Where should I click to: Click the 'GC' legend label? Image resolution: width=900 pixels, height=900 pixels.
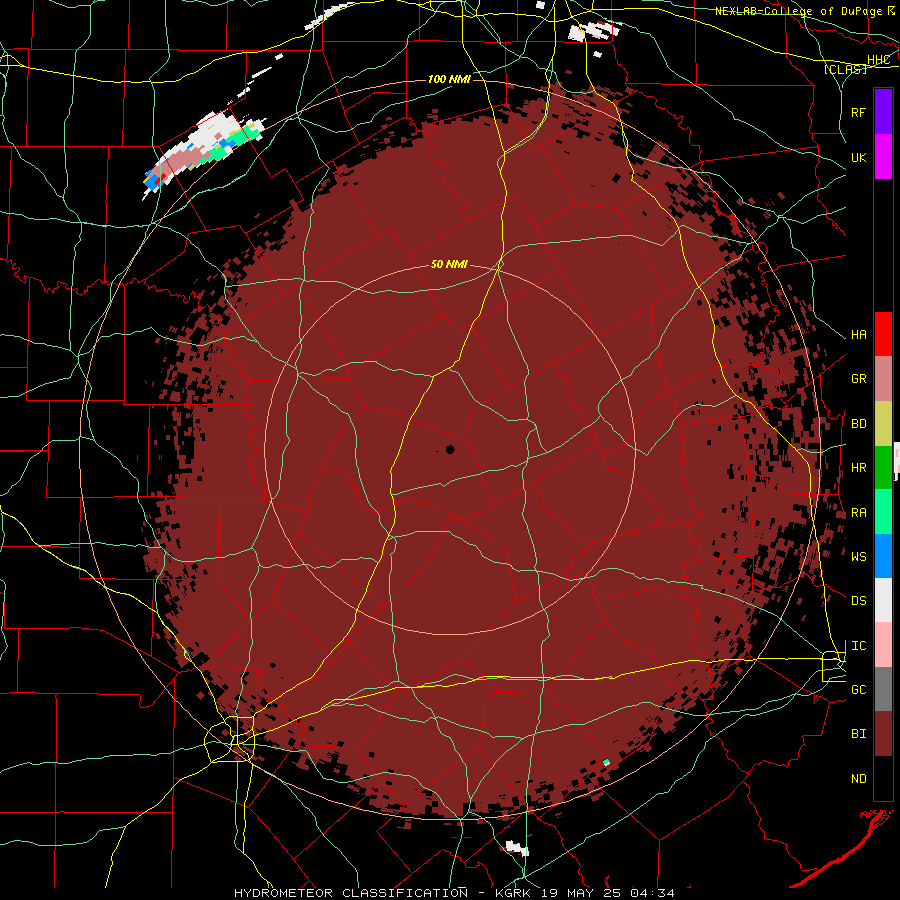click(x=858, y=689)
